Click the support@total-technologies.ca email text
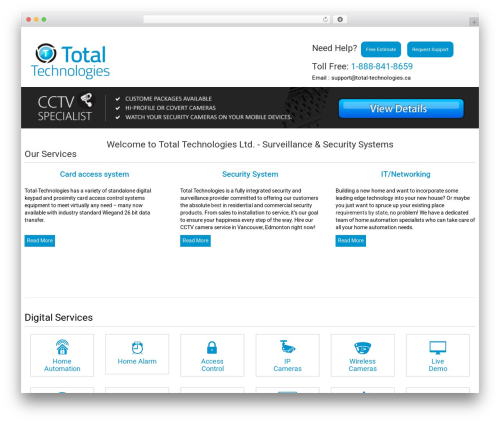This screenshot has width=500, height=423. point(371,78)
